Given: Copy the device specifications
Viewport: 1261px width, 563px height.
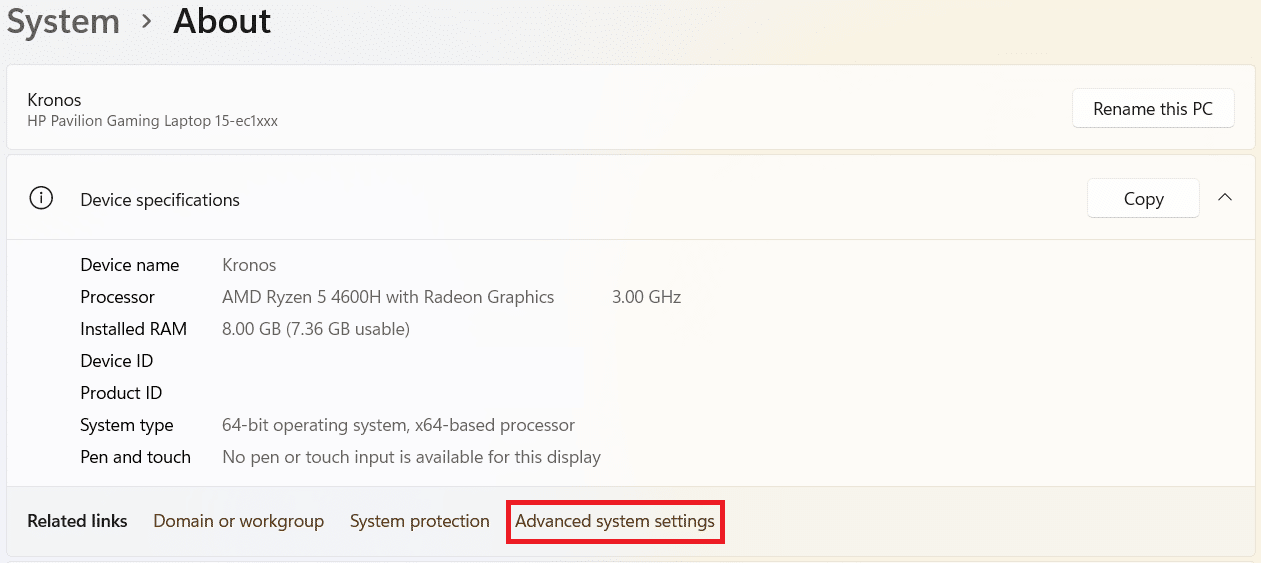Looking at the screenshot, I should tap(1143, 199).
